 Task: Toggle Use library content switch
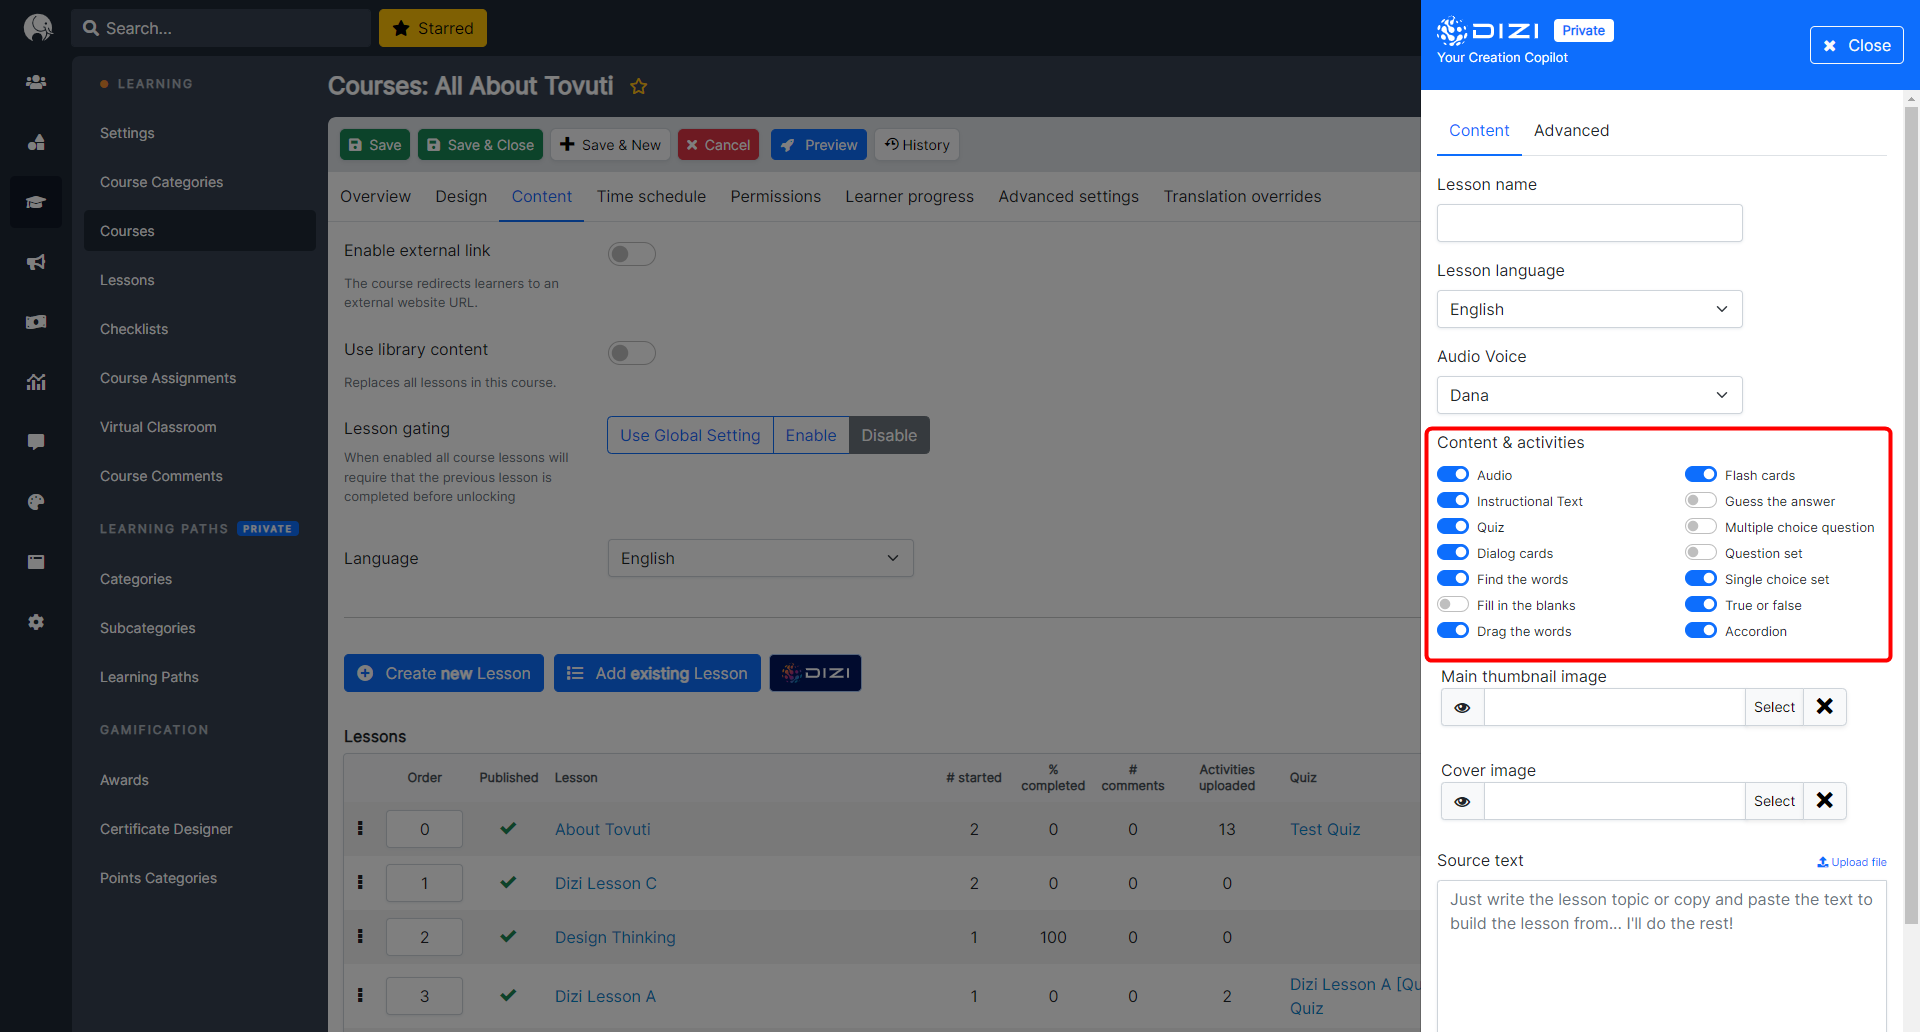632,353
